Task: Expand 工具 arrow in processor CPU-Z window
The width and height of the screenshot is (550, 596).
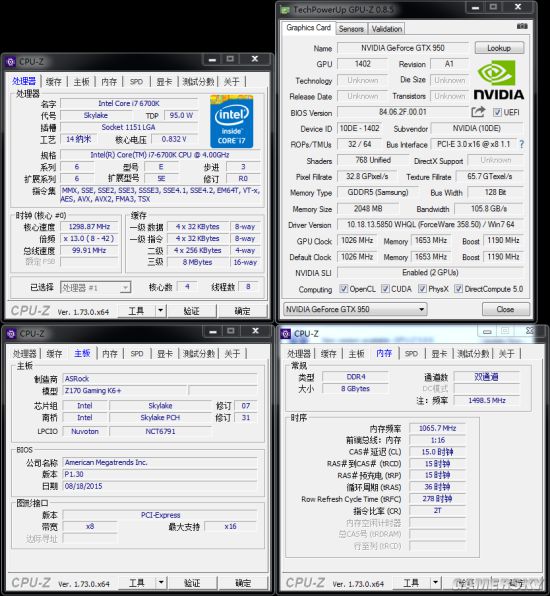Action: tap(161, 311)
